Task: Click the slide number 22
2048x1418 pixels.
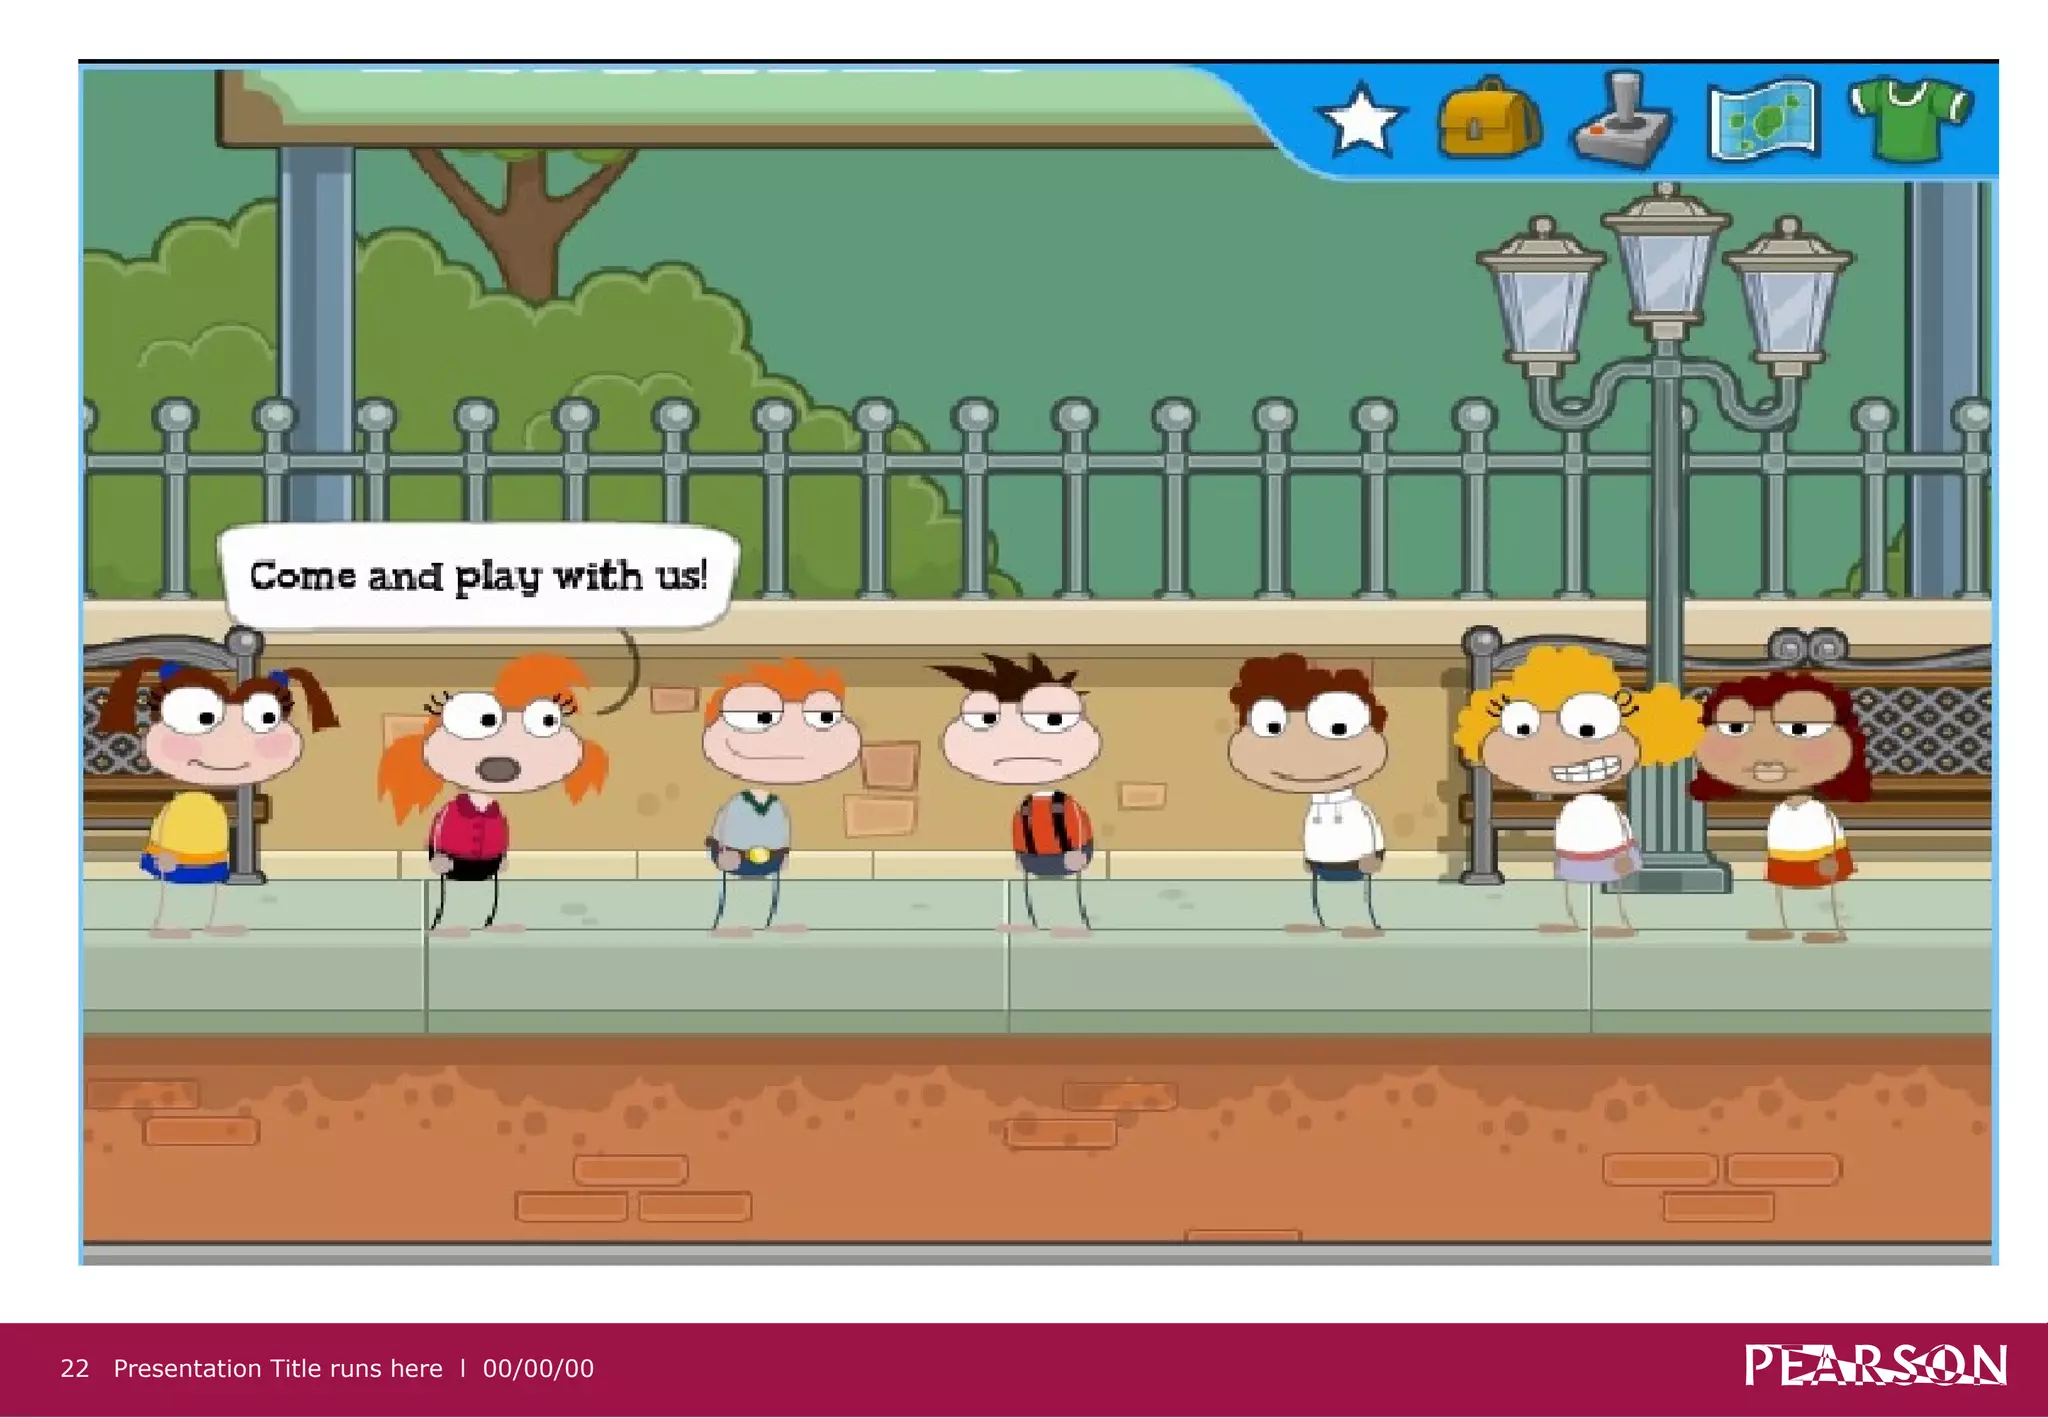Action: click(74, 1369)
